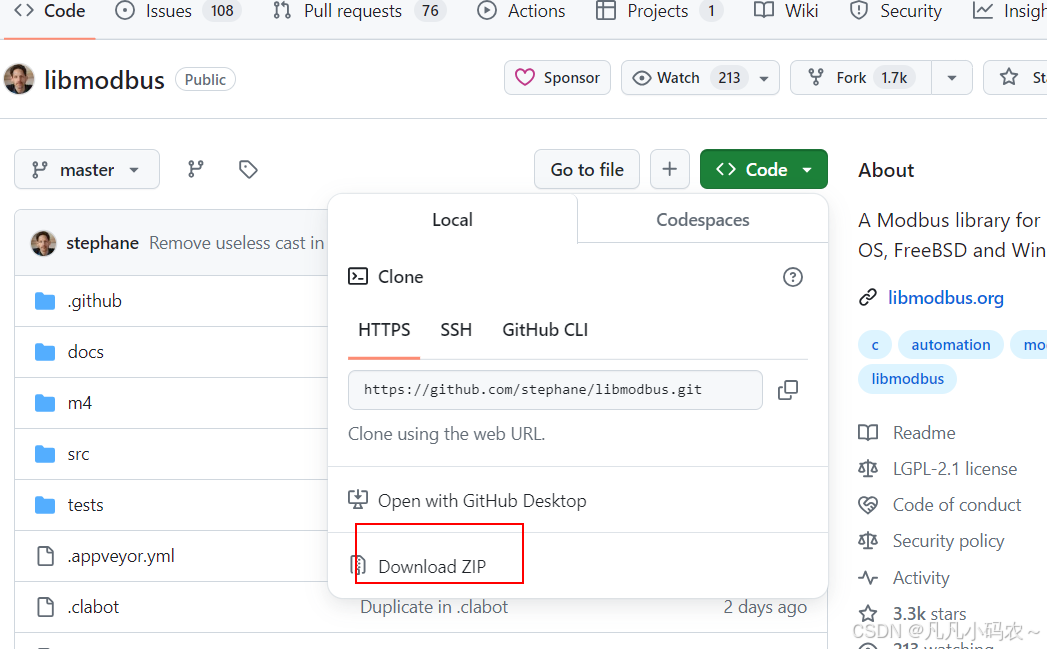The image size is (1047, 649).
Task: Select the c topic tag
Action: pos(875,345)
